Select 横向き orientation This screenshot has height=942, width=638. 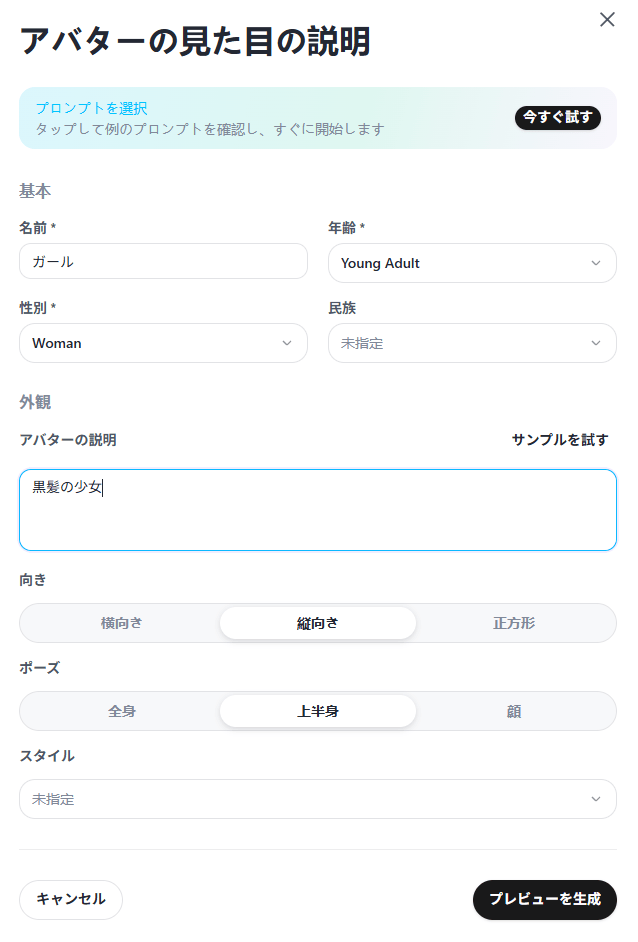pyautogui.click(x=122, y=623)
